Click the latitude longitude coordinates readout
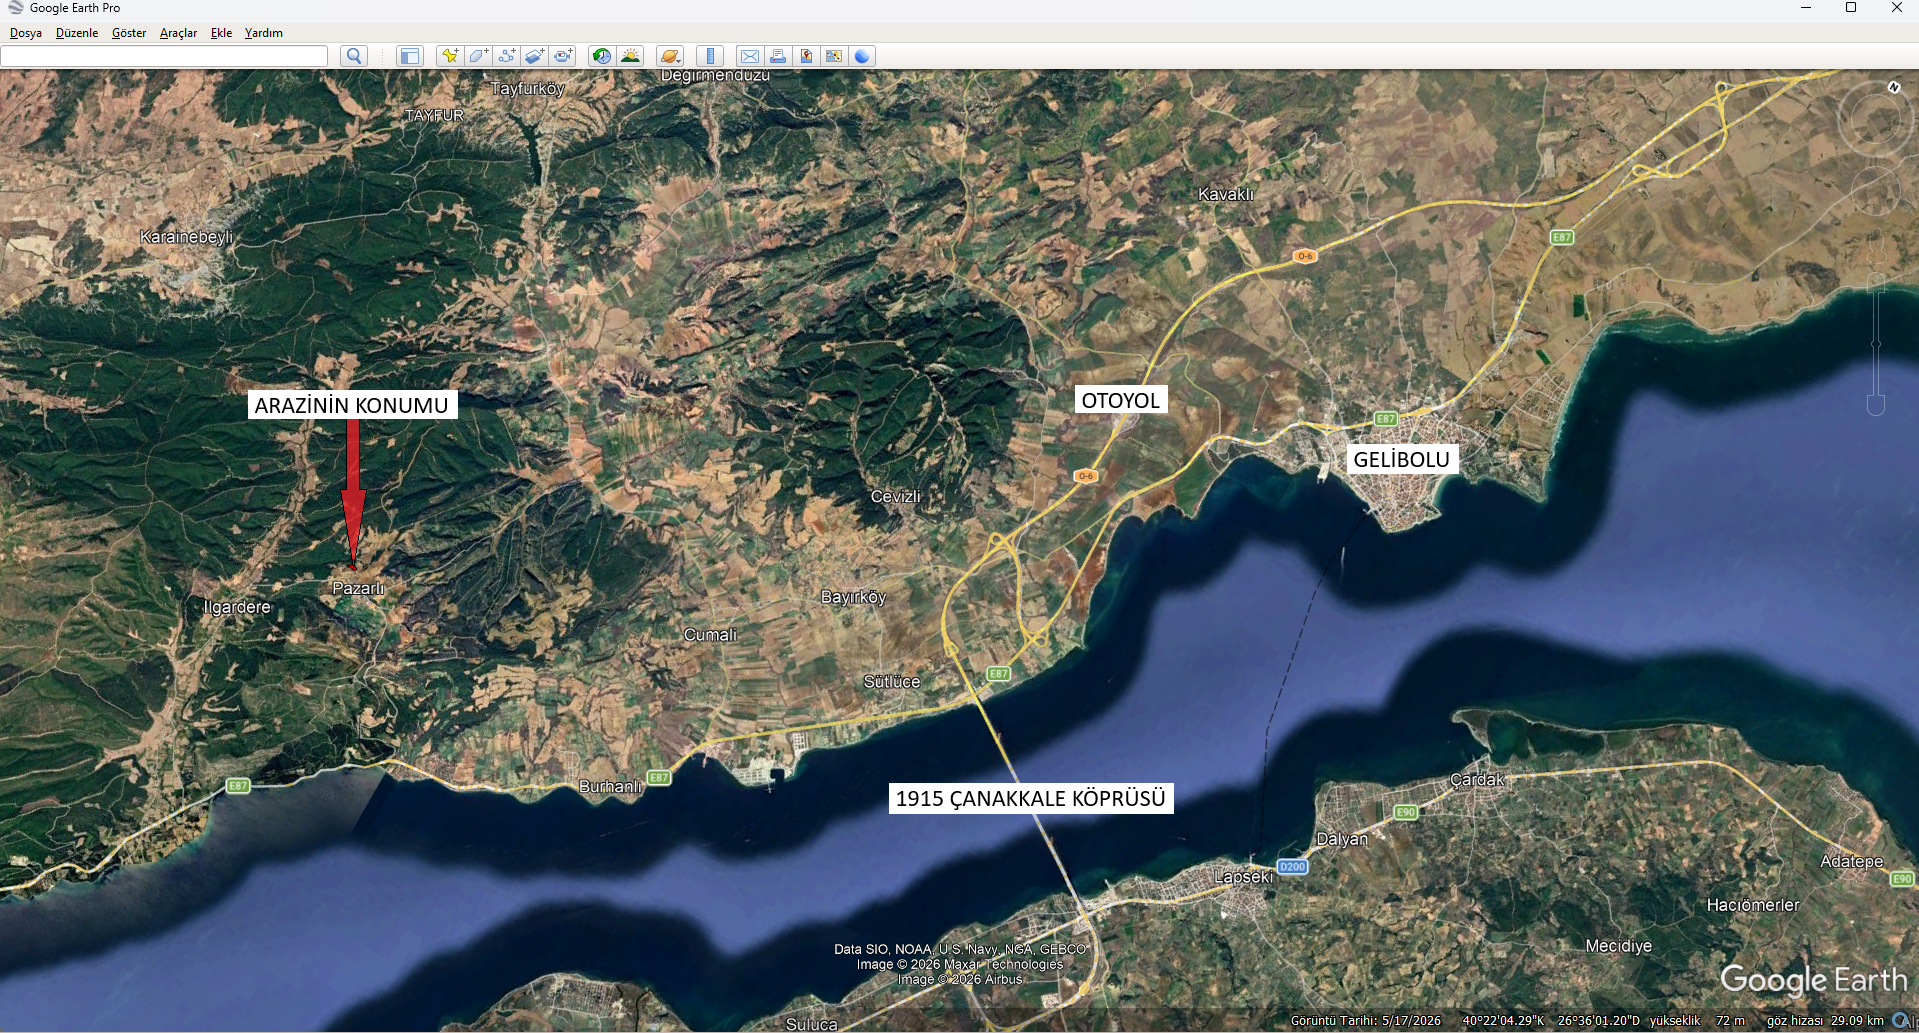This screenshot has width=1919, height=1033. pos(1551,1021)
